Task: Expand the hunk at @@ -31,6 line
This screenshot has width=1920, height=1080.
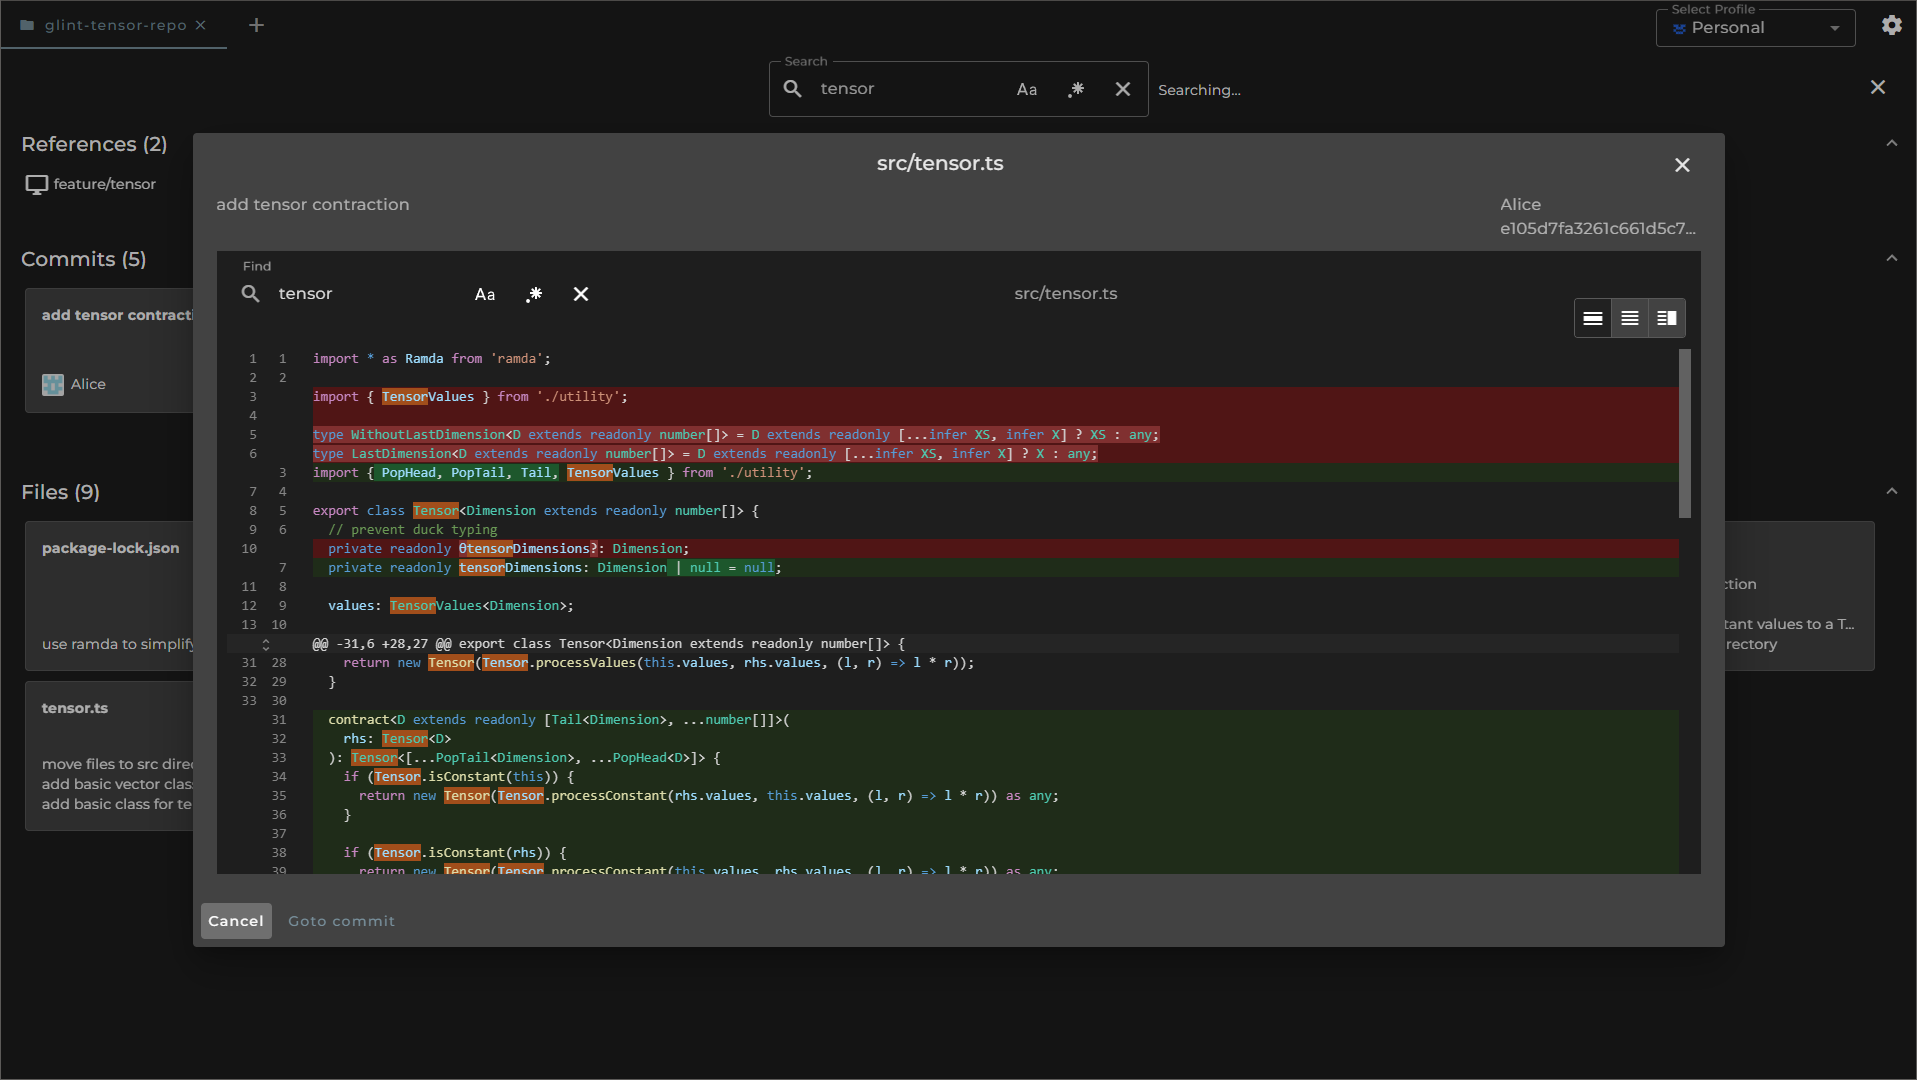Action: (266, 645)
